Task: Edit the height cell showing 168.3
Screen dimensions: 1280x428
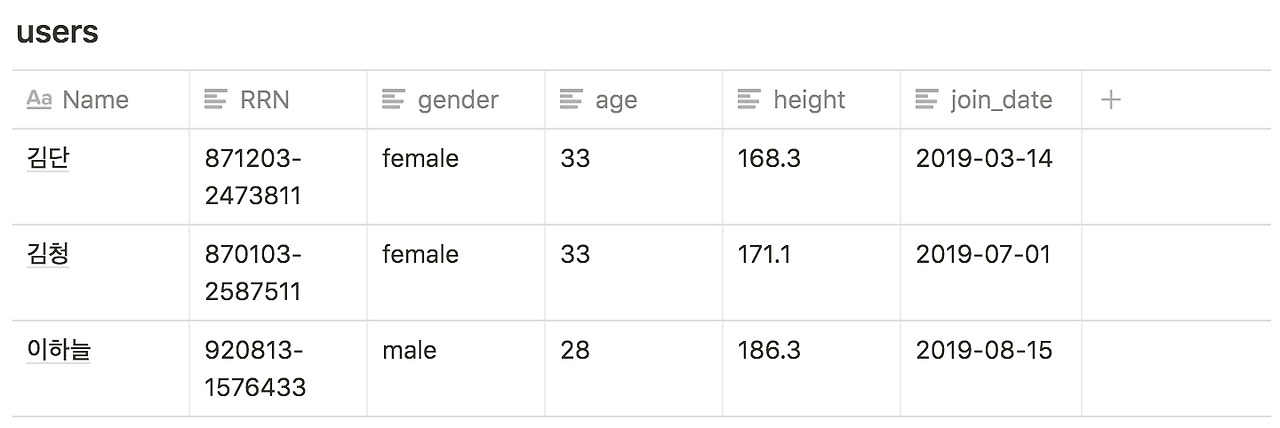Action: pos(769,158)
